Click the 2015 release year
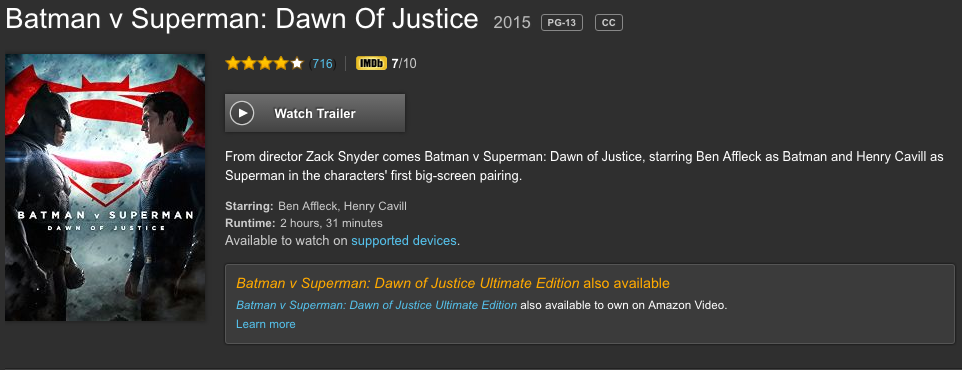 512,23
